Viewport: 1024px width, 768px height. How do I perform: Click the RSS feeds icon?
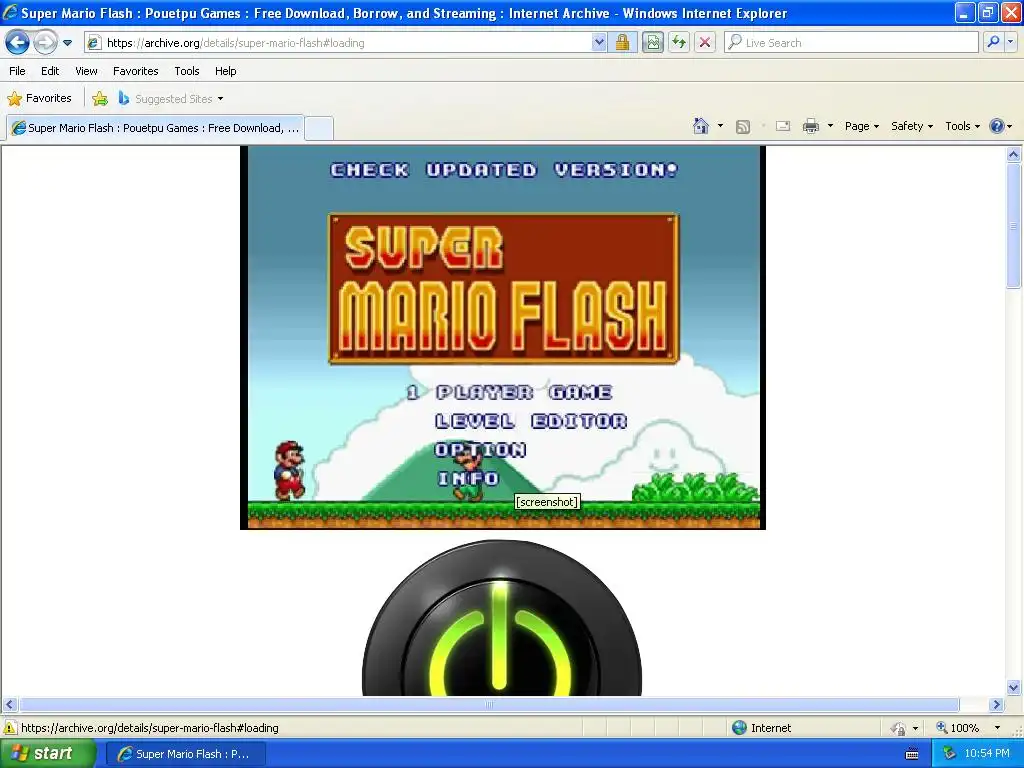click(x=743, y=127)
